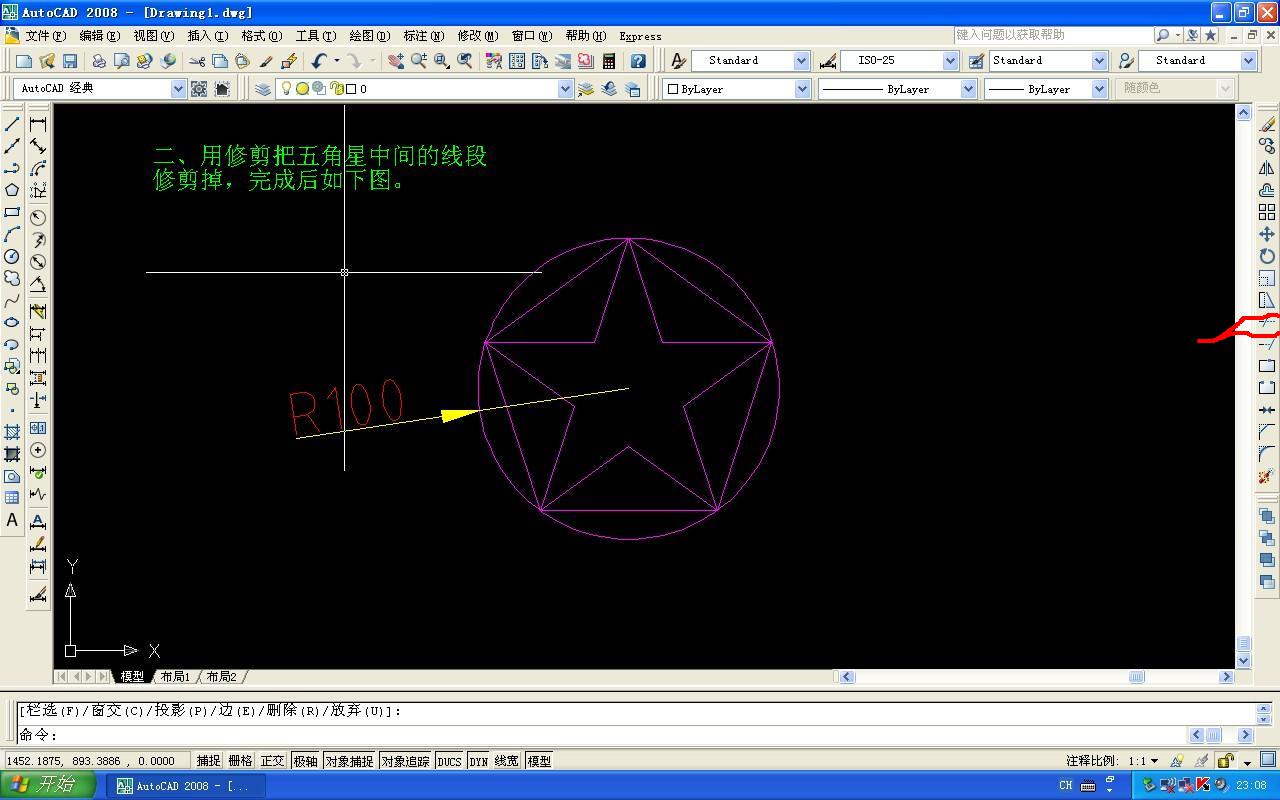Pick the Polygon drawing tool
The width and height of the screenshot is (1280, 800).
tap(12, 190)
